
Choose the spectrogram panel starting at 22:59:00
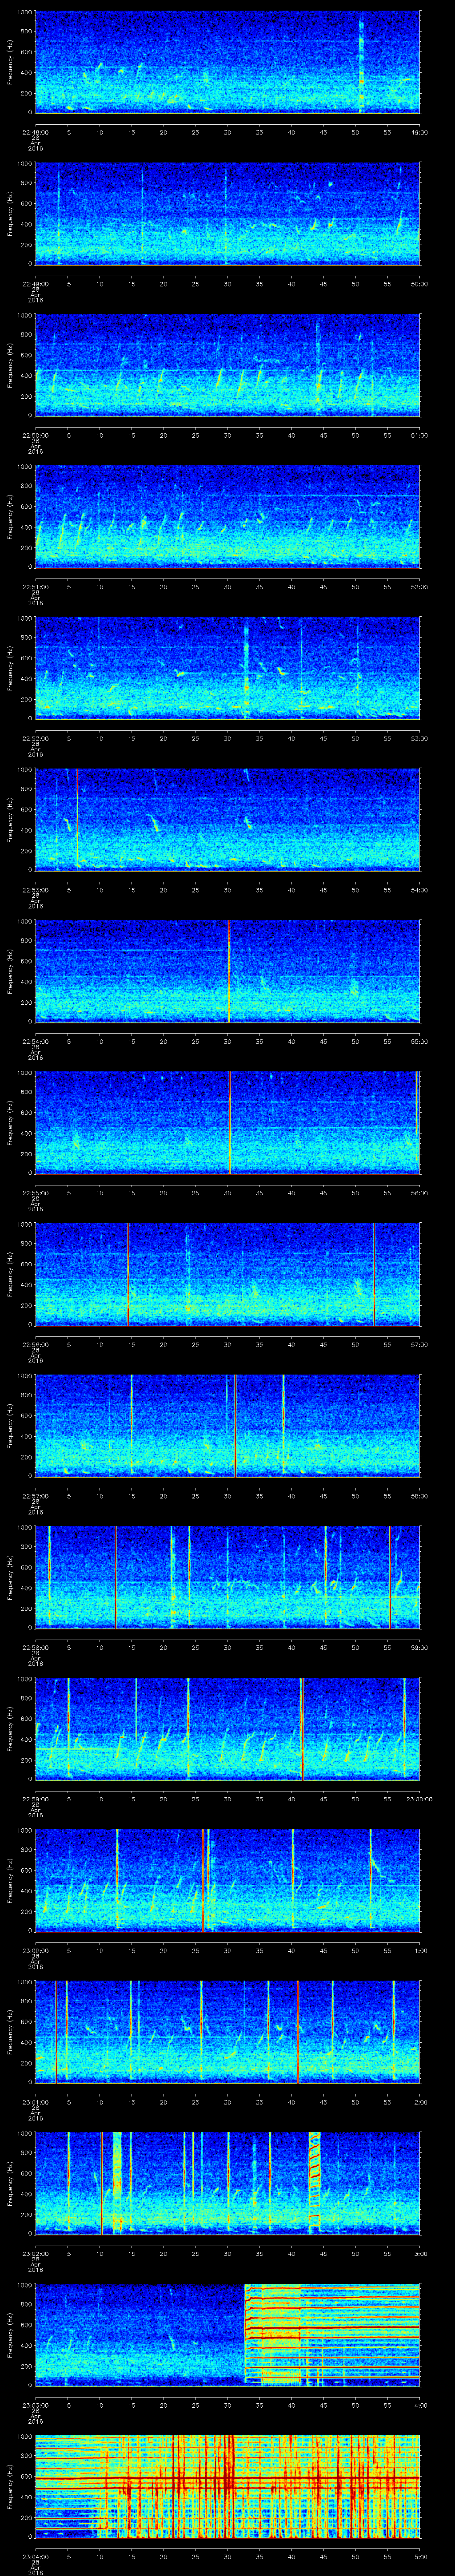tap(228, 1728)
